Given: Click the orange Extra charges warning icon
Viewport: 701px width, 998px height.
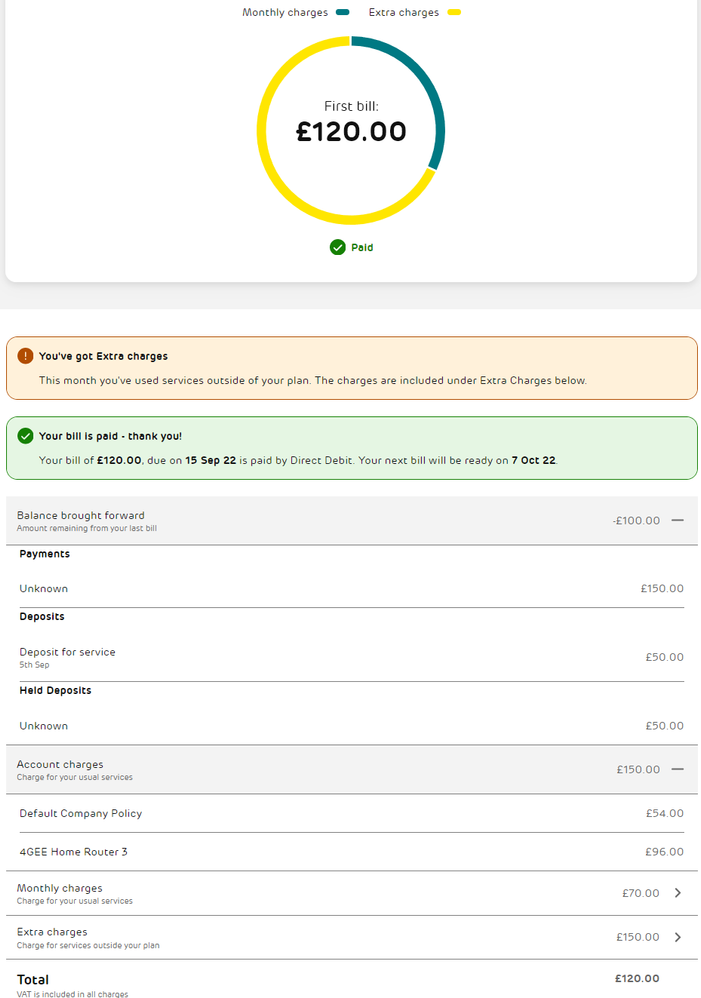Looking at the screenshot, I should coord(24,356).
